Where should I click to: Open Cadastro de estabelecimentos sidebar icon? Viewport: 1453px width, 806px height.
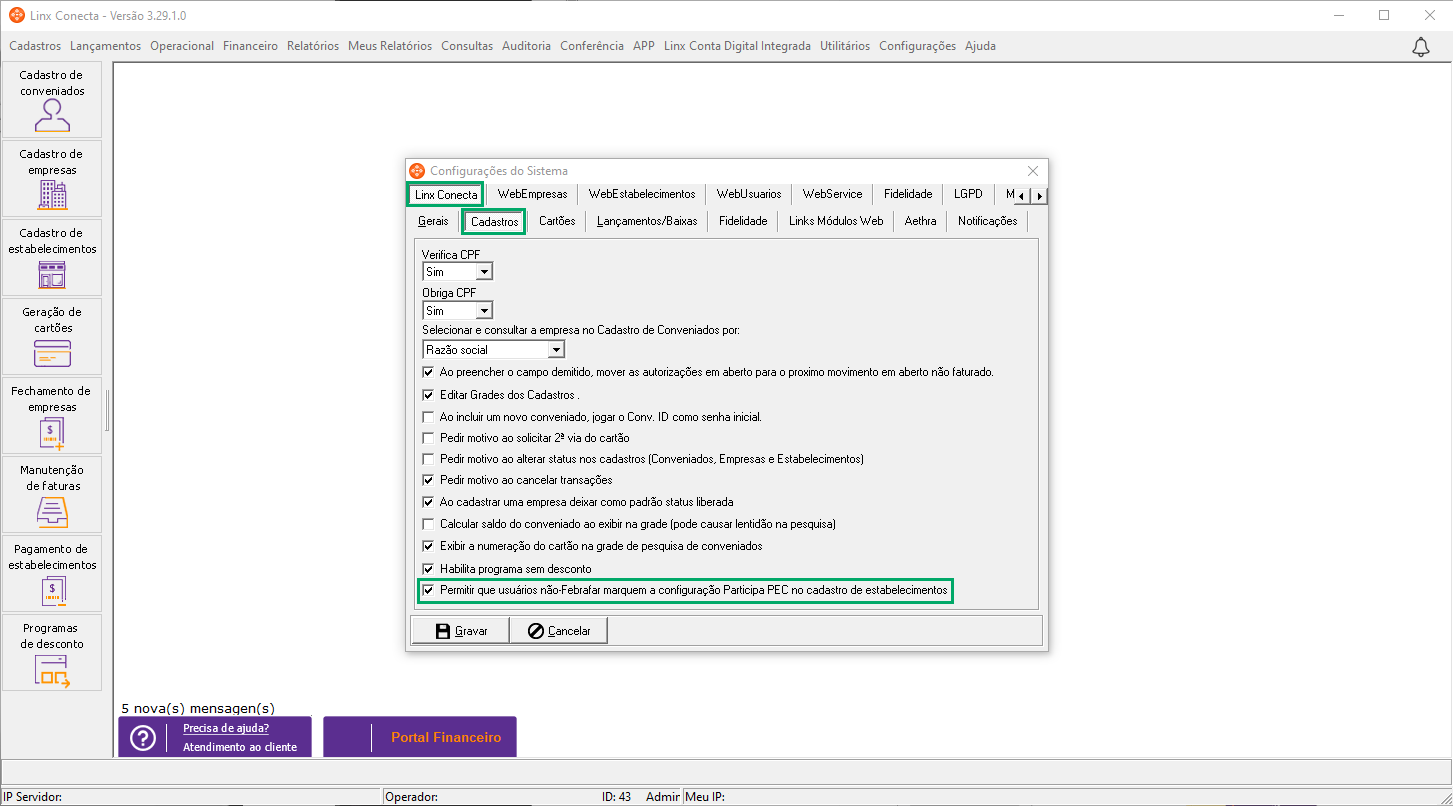pos(52,258)
